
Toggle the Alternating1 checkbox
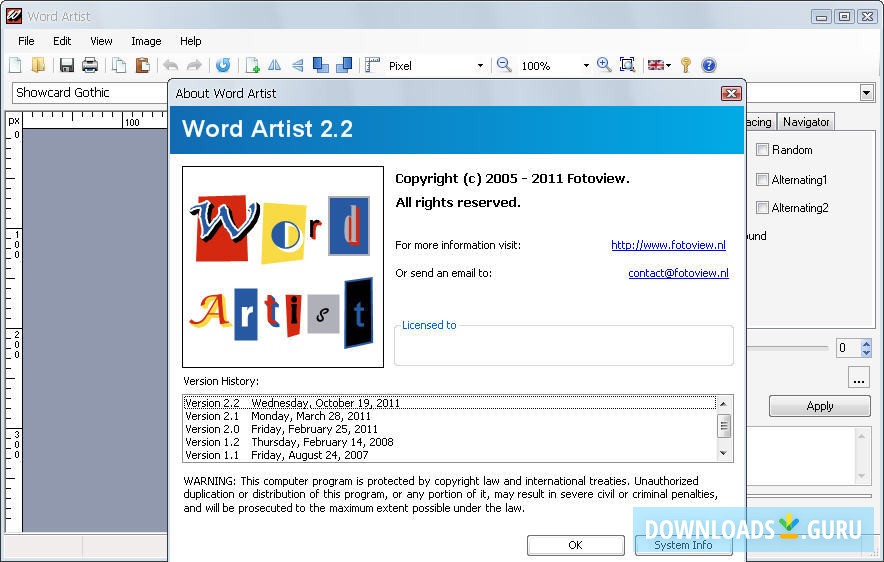pos(762,180)
